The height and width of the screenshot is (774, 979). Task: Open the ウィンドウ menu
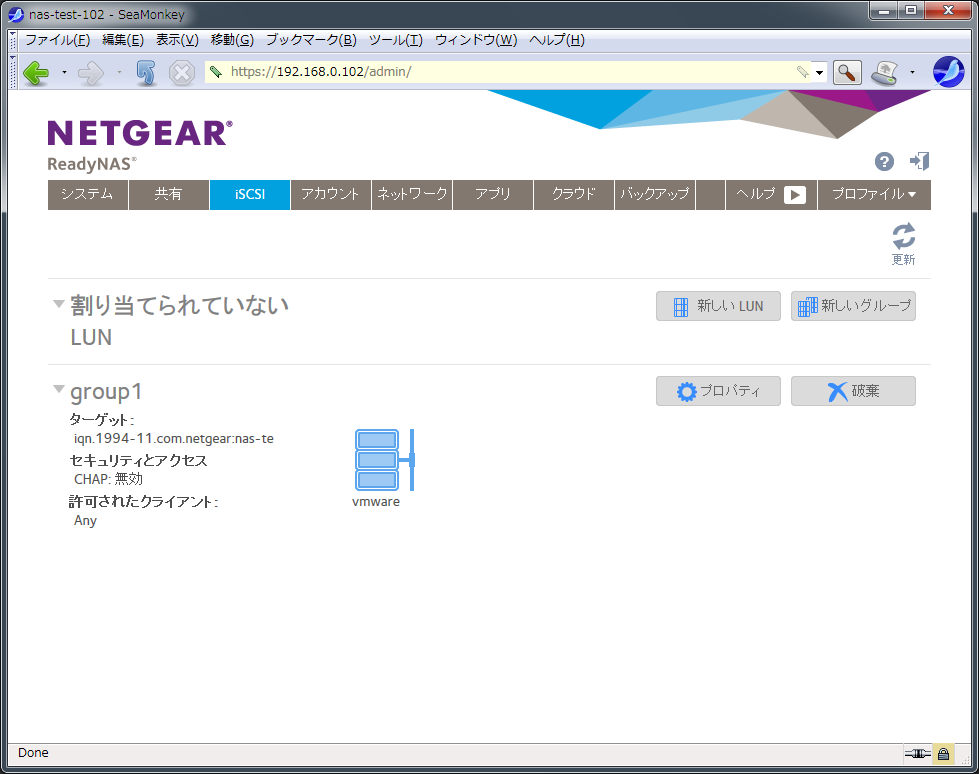(476, 40)
